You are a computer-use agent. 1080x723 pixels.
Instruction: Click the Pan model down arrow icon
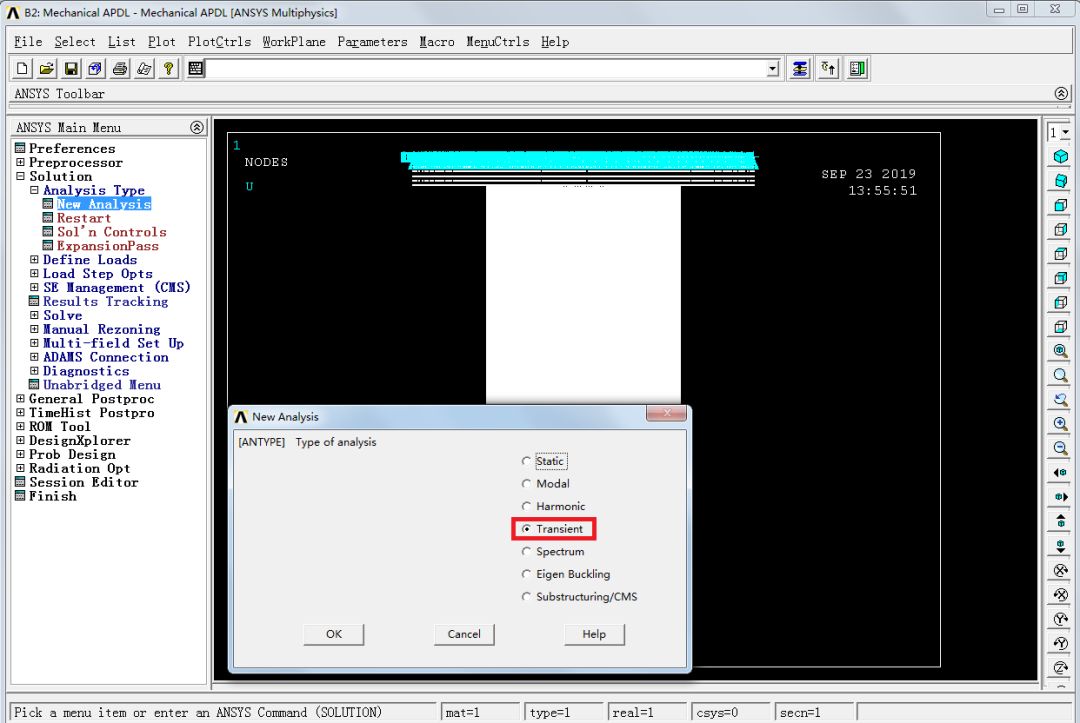pyautogui.click(x=1061, y=545)
